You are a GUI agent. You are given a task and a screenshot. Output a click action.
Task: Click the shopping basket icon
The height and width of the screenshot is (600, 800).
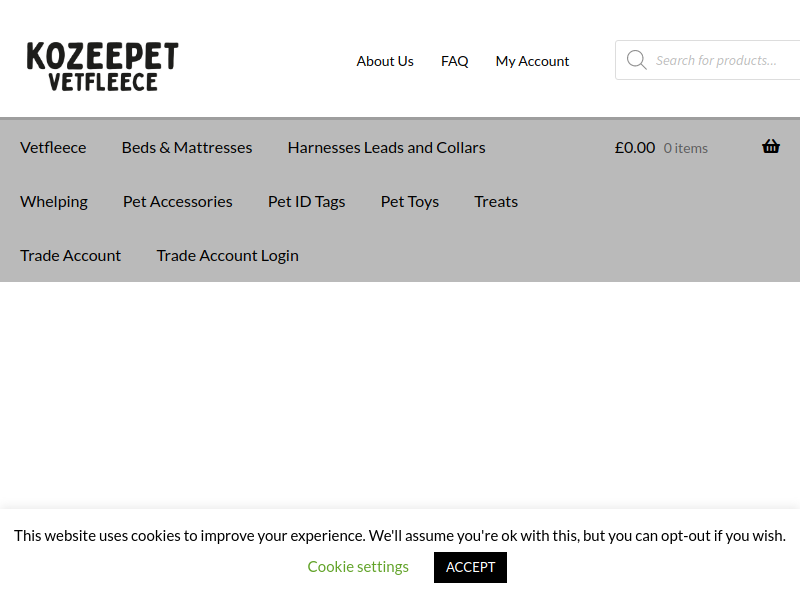click(770, 147)
